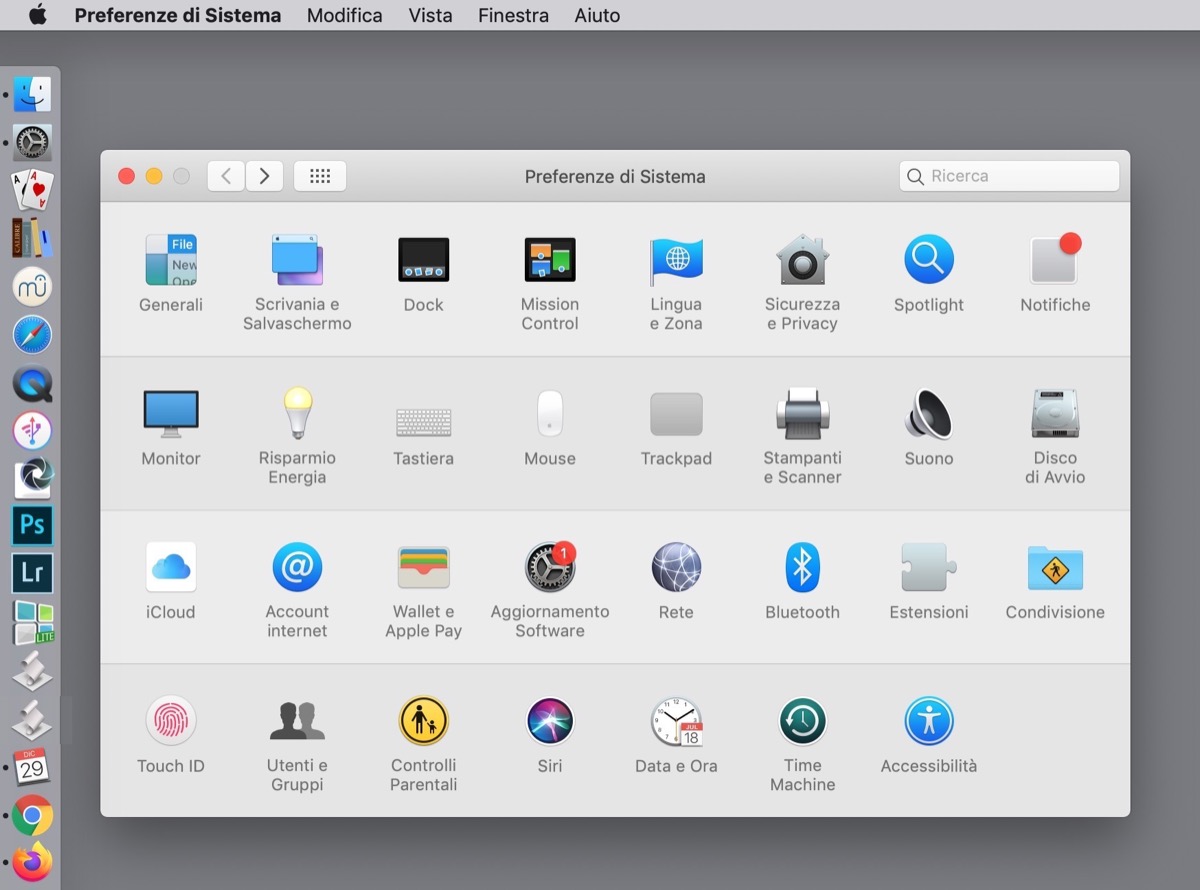Click the Mission Control icon
This screenshot has height=890, width=1200.
click(x=549, y=261)
